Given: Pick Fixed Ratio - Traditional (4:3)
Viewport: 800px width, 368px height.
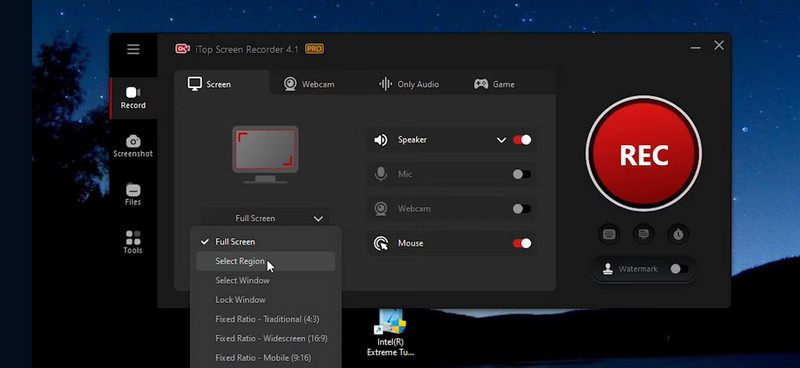Looking at the screenshot, I should pyautogui.click(x=265, y=320).
